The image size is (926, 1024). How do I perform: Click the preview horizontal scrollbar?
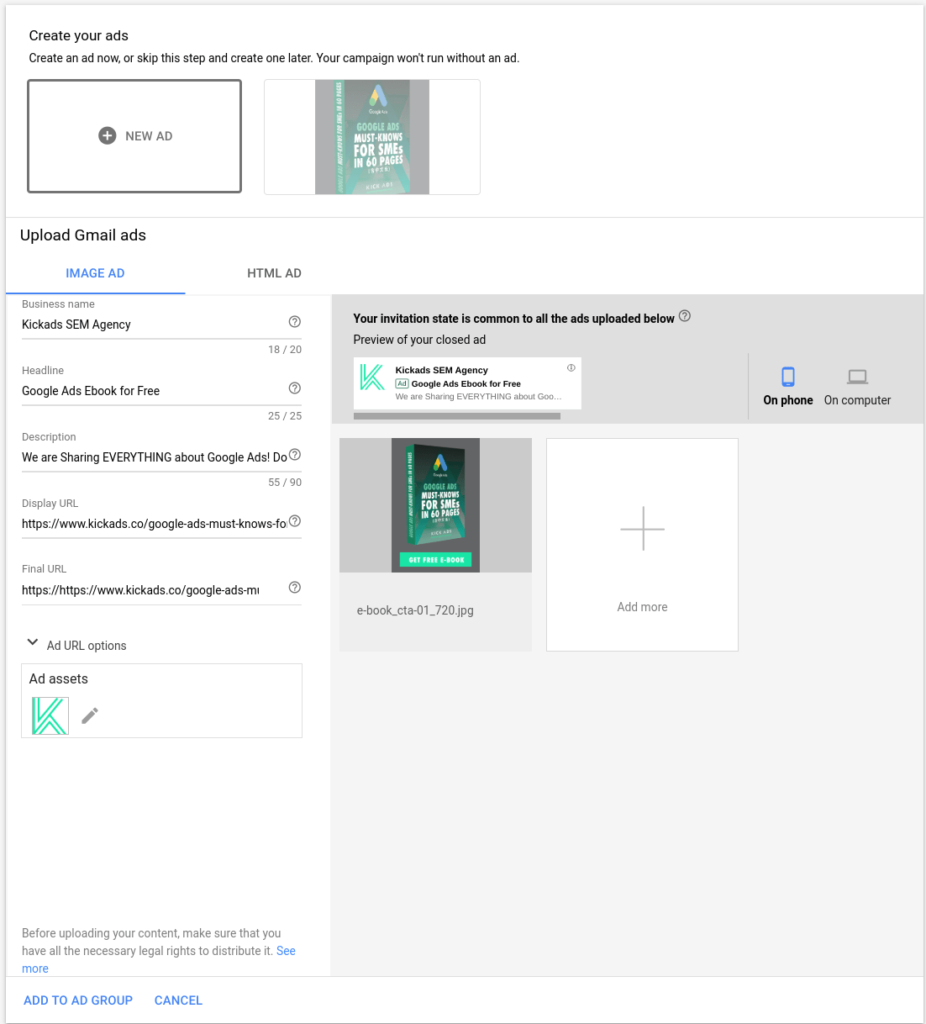(x=456, y=416)
